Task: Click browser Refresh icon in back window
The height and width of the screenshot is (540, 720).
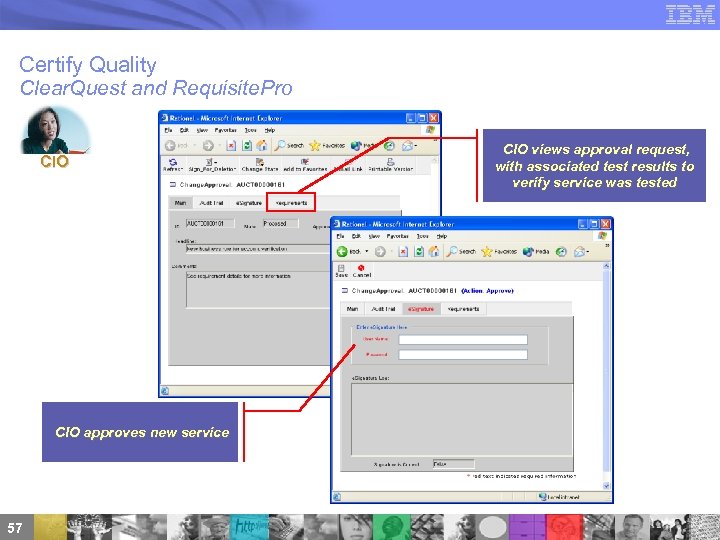Action: coord(247,146)
